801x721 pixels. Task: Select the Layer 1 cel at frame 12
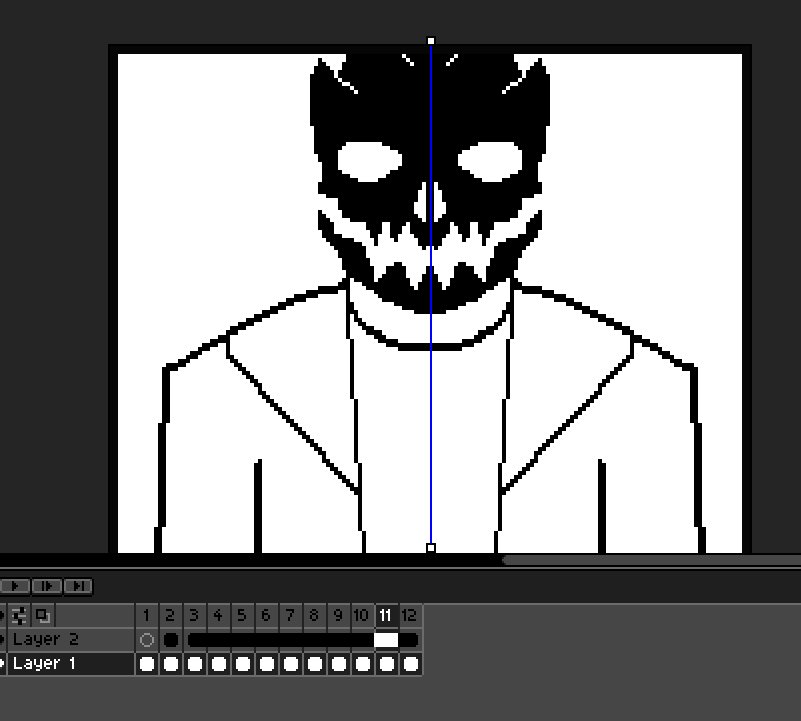(410, 663)
